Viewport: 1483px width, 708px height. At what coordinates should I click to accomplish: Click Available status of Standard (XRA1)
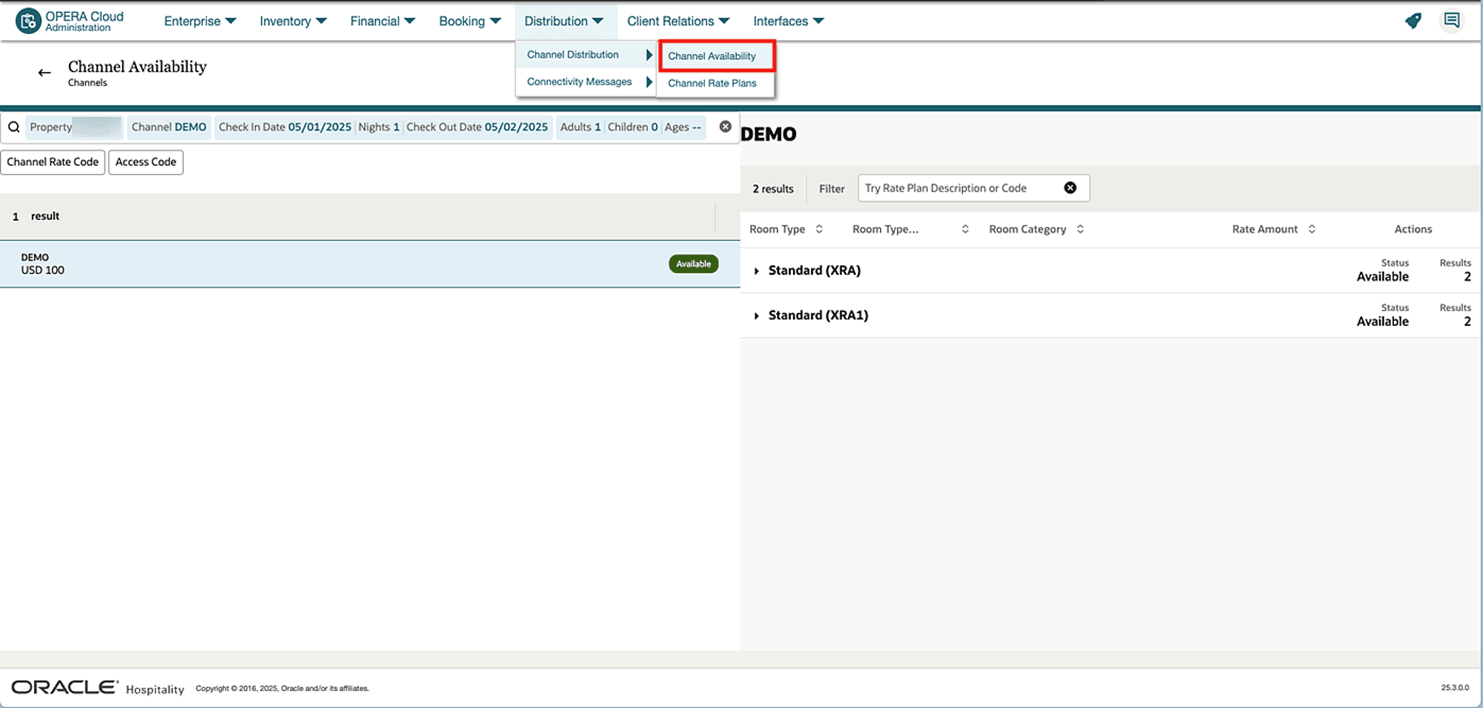1383,322
